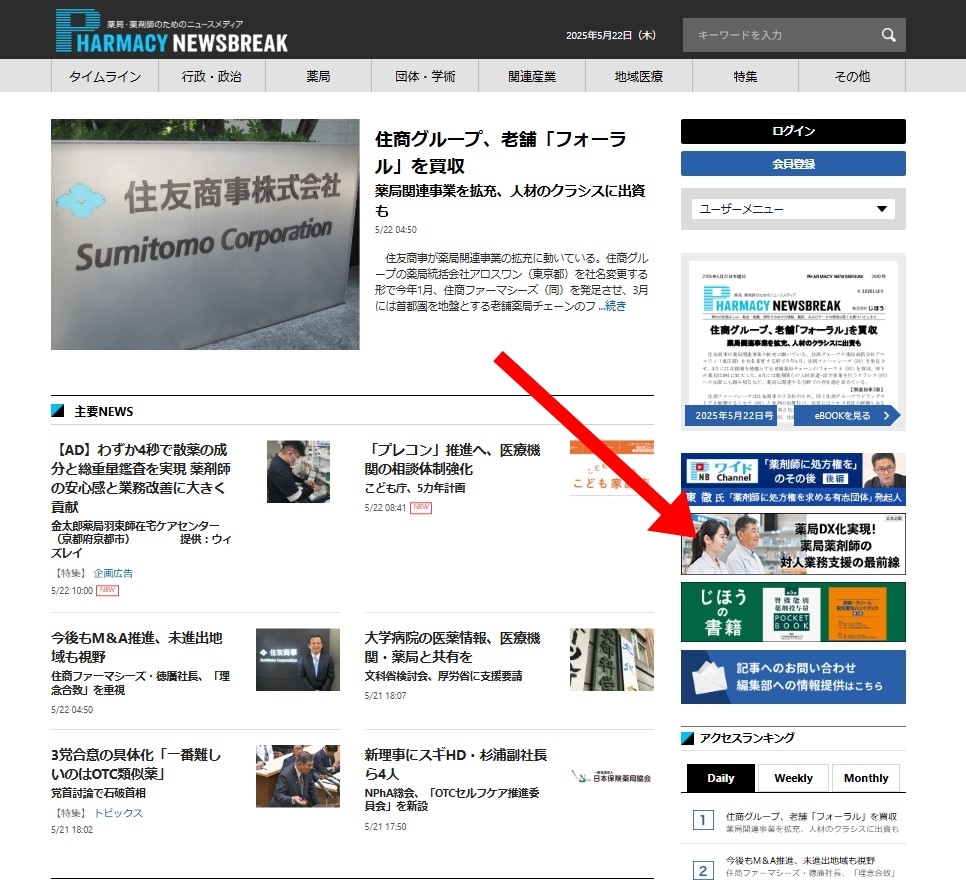Select 行政・政治 in navigation bar
The image size is (966, 880).
pos(212,76)
